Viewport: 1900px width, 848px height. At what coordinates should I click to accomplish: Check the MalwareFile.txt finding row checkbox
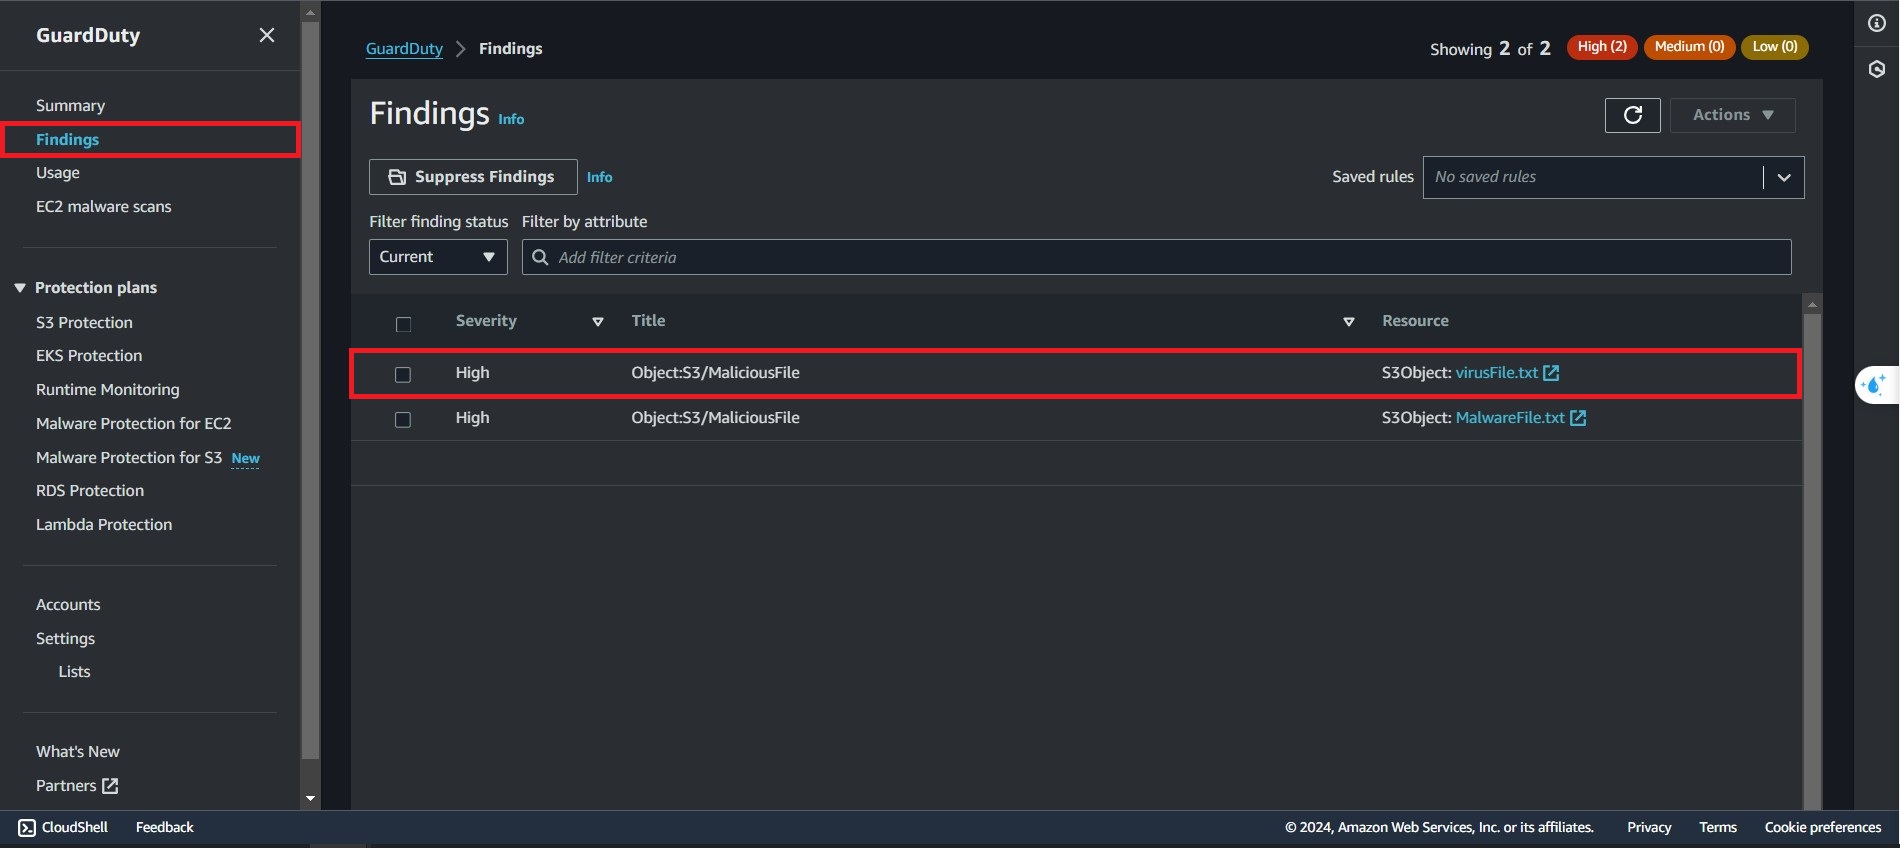(403, 420)
